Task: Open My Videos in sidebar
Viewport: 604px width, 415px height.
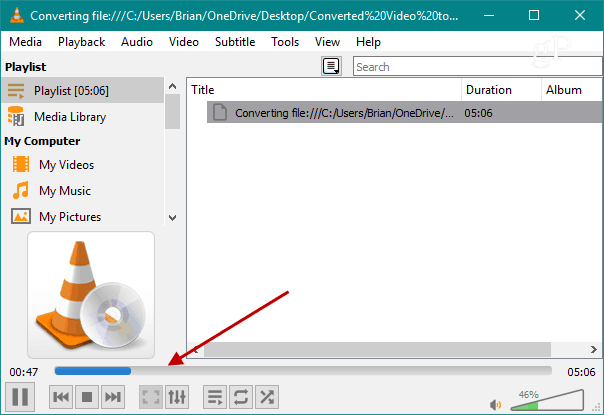Action: (x=82, y=165)
